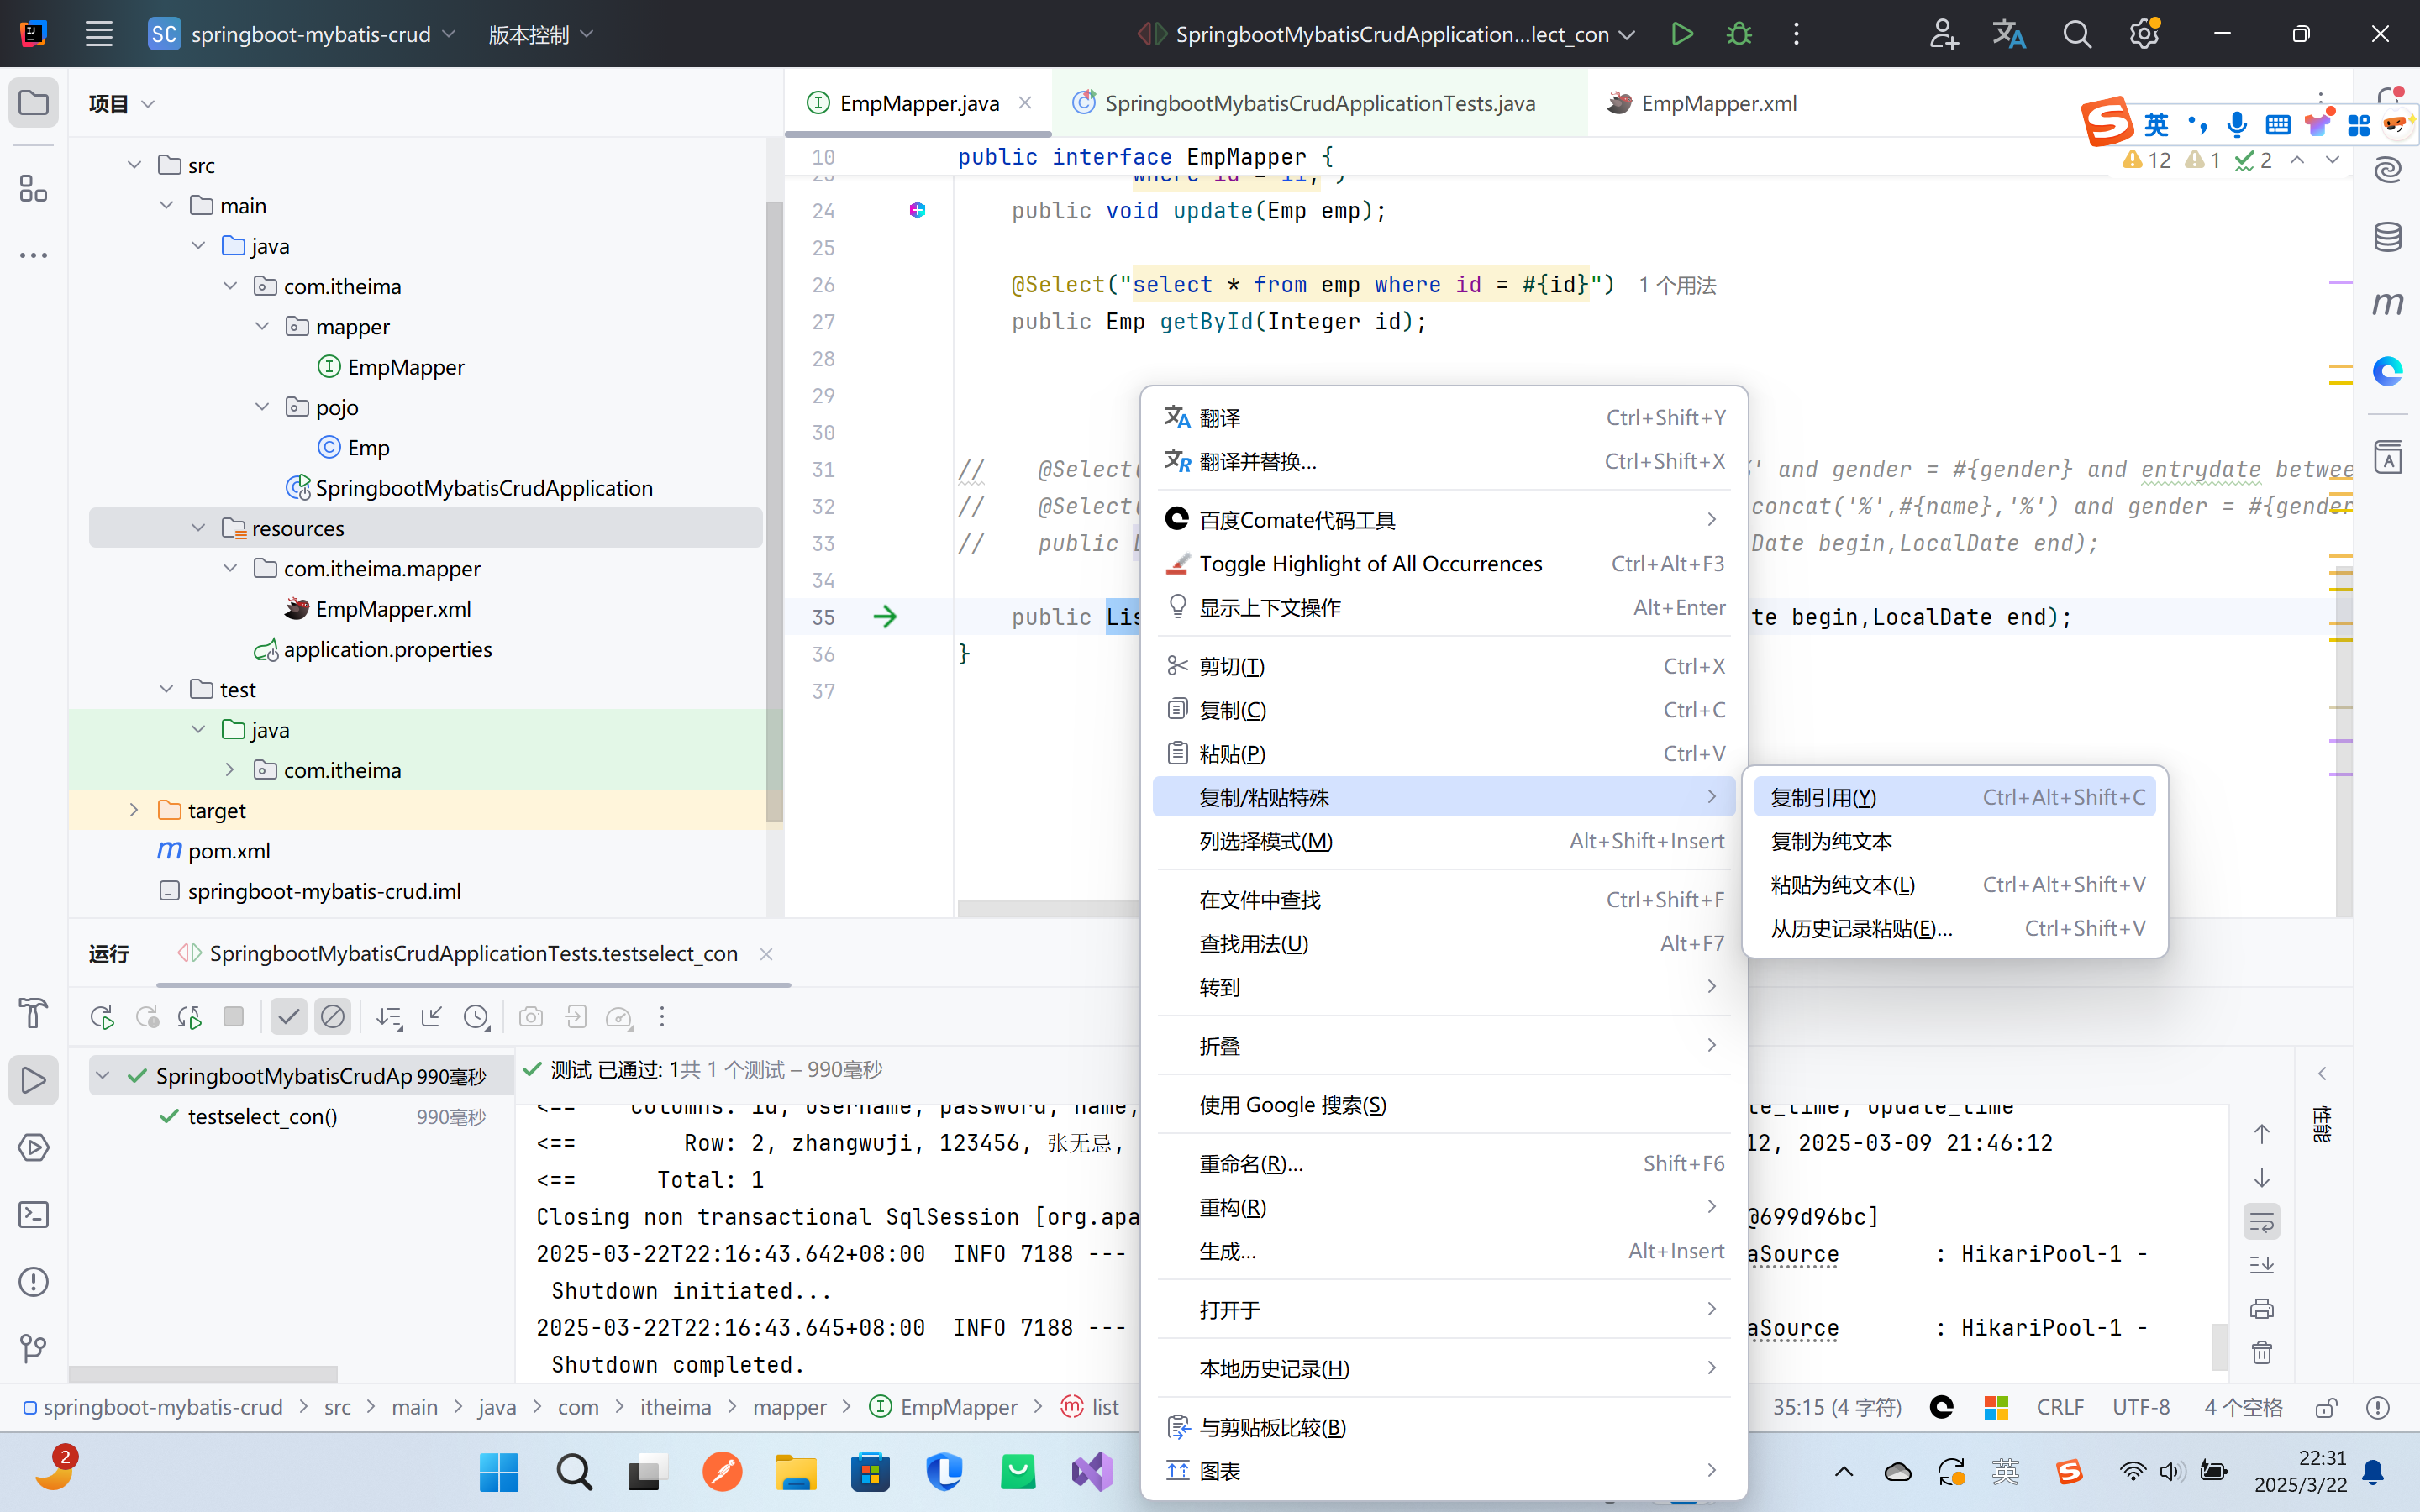Open the 版本控制 dropdown
Viewport: 2420px width, 1512px height.
540,34
